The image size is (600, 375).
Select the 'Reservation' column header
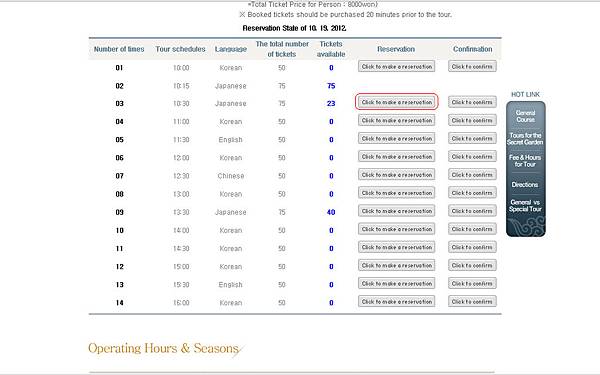(396, 49)
